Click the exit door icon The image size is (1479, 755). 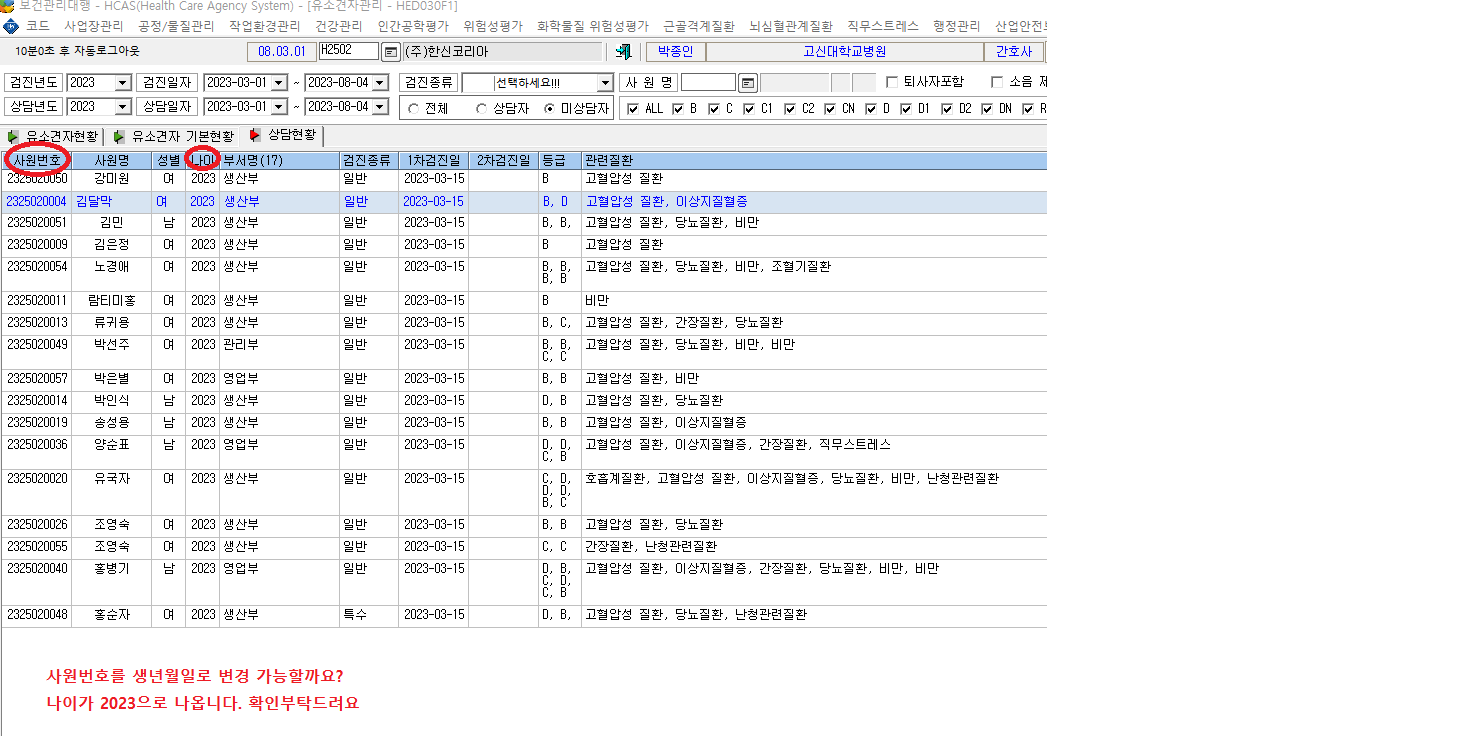tap(624, 52)
